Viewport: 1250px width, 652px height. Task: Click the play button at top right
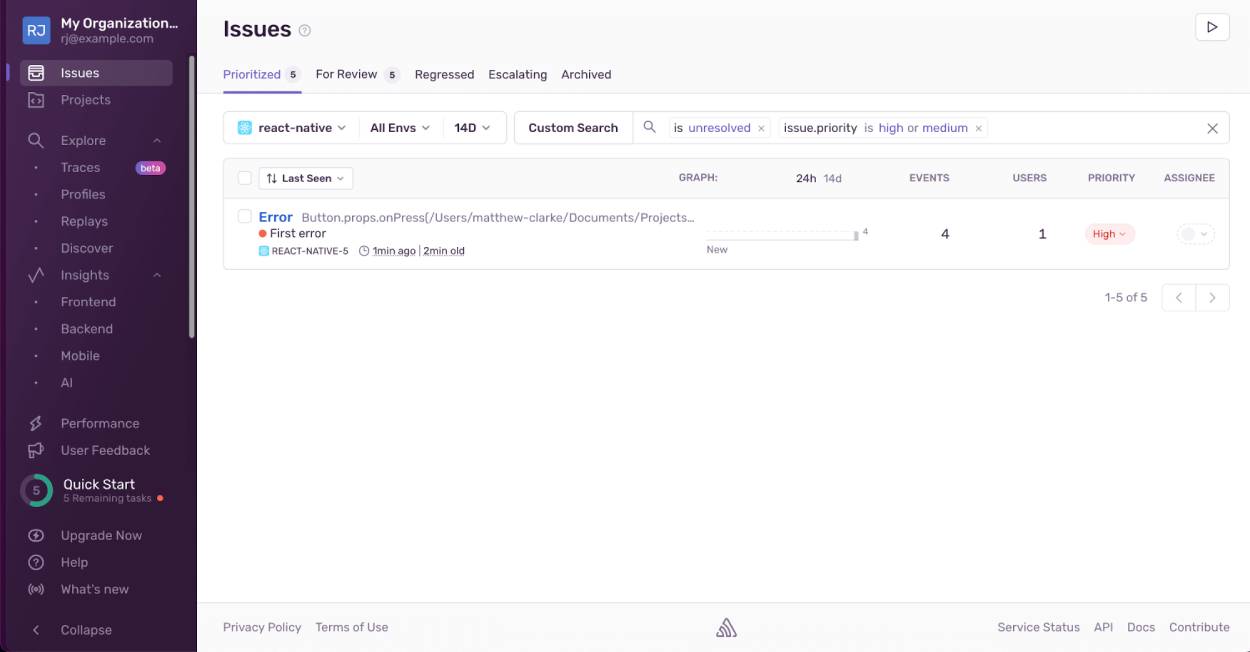point(1212,27)
